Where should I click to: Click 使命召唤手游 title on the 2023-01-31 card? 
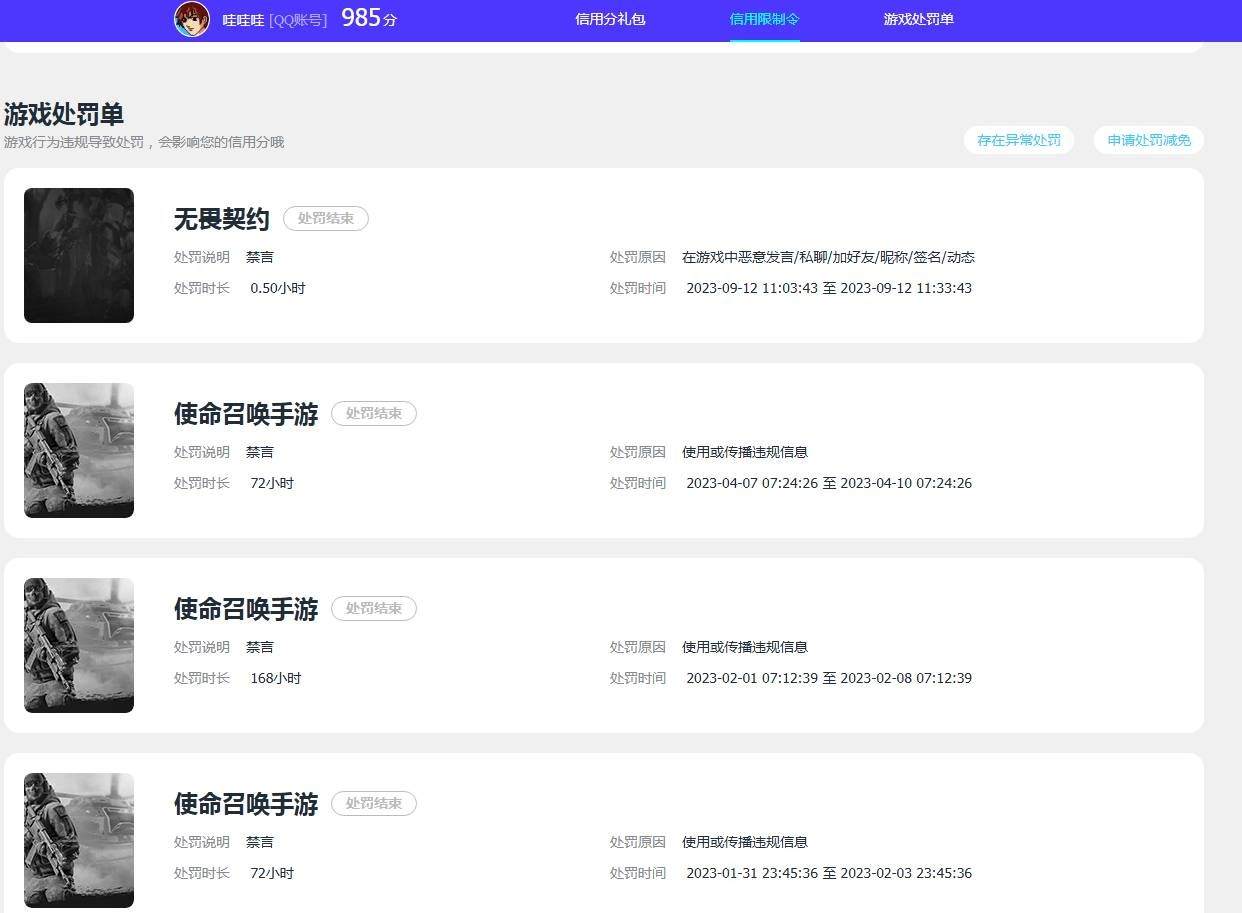pyautogui.click(x=246, y=803)
